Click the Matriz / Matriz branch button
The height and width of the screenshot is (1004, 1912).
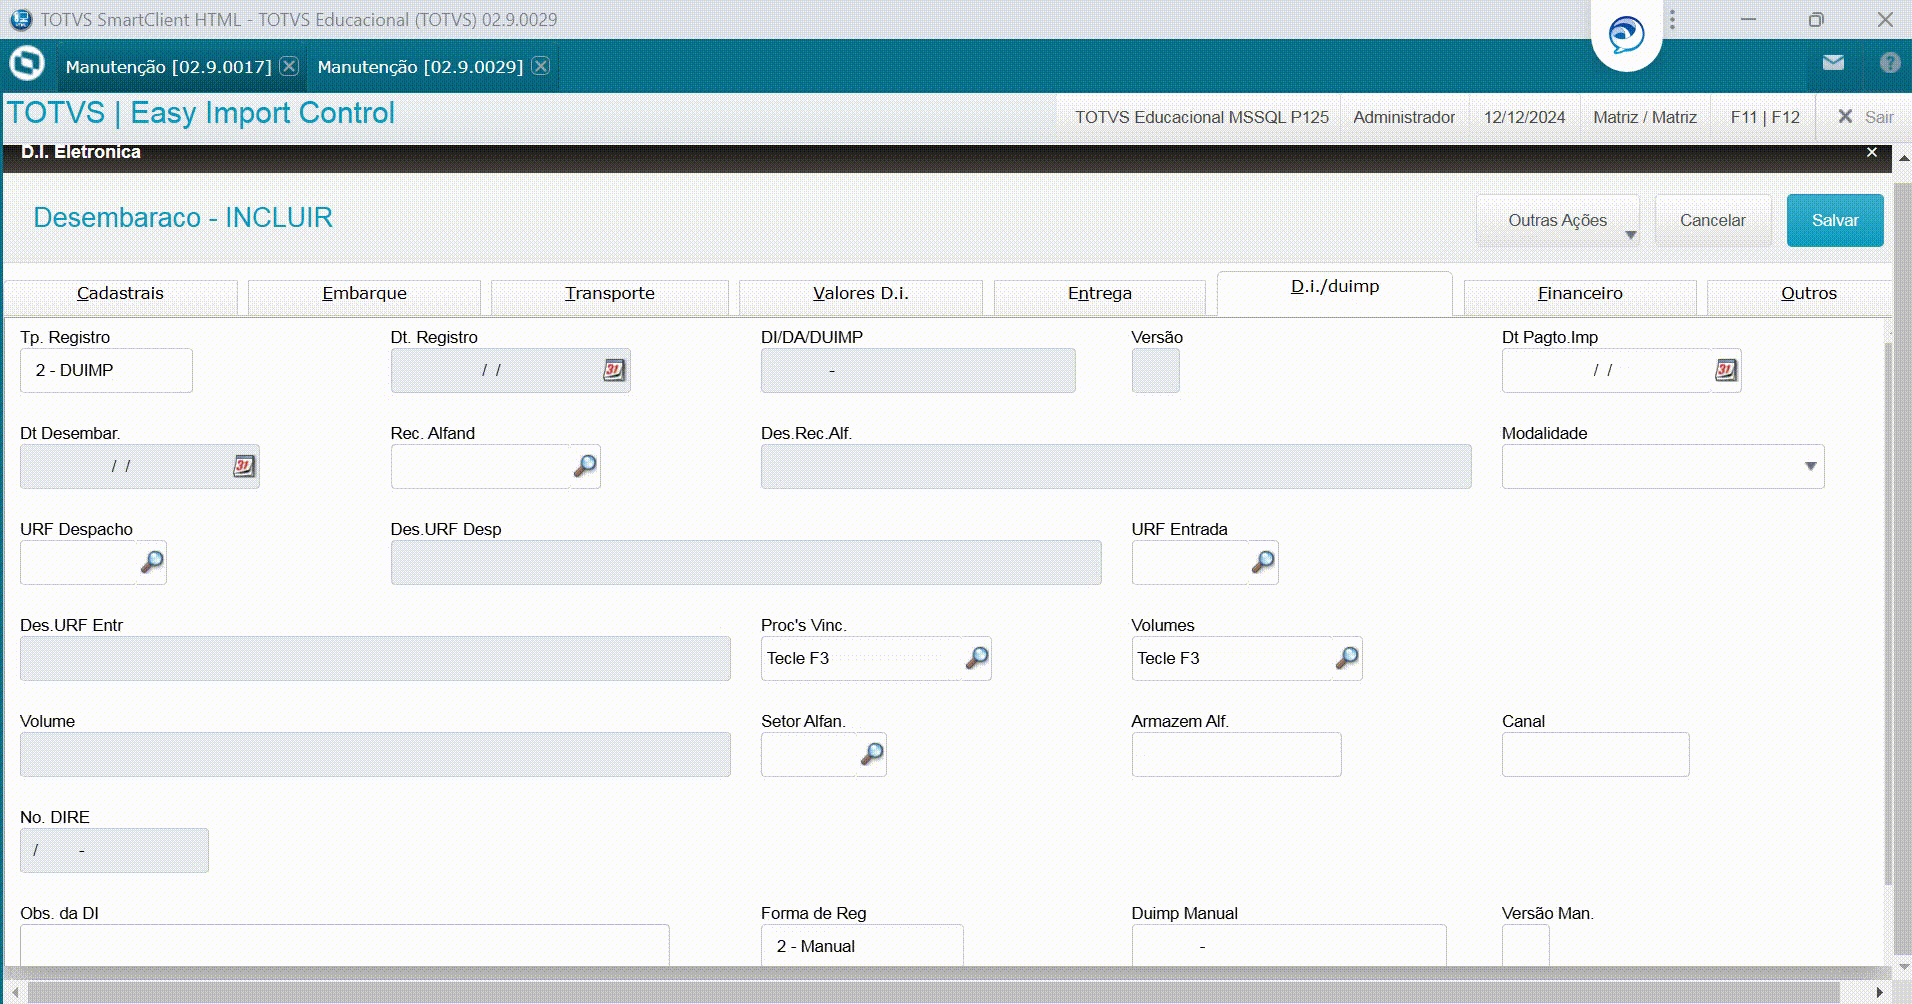pyautogui.click(x=1645, y=117)
